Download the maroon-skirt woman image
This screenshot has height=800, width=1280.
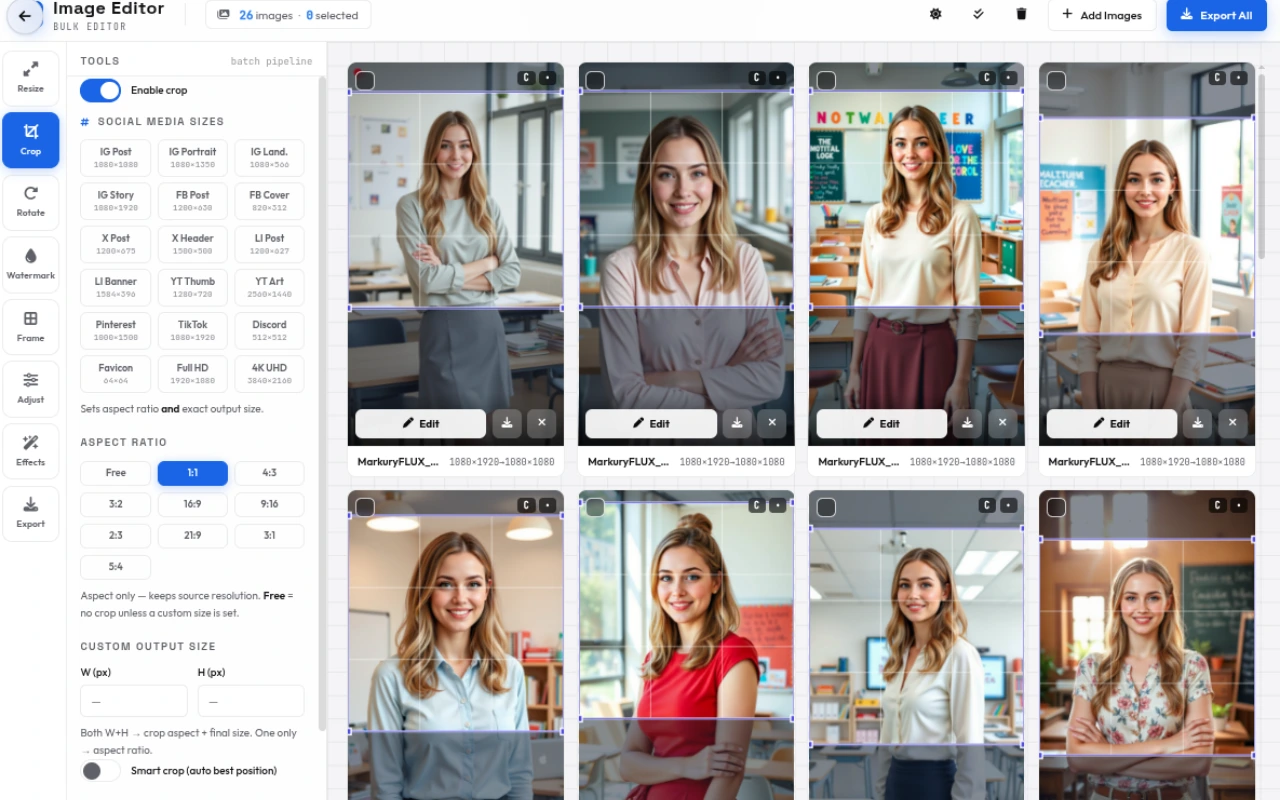coord(967,423)
